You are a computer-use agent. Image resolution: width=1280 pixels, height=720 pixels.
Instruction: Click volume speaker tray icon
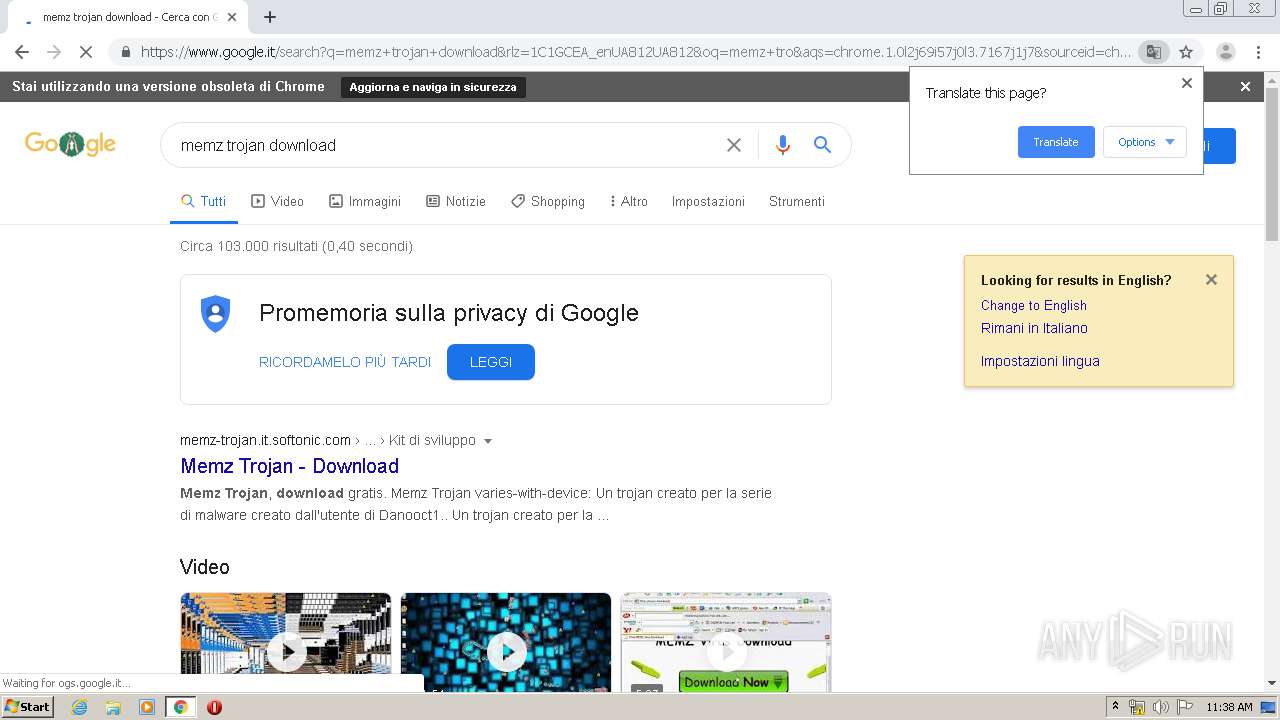[1161, 707]
